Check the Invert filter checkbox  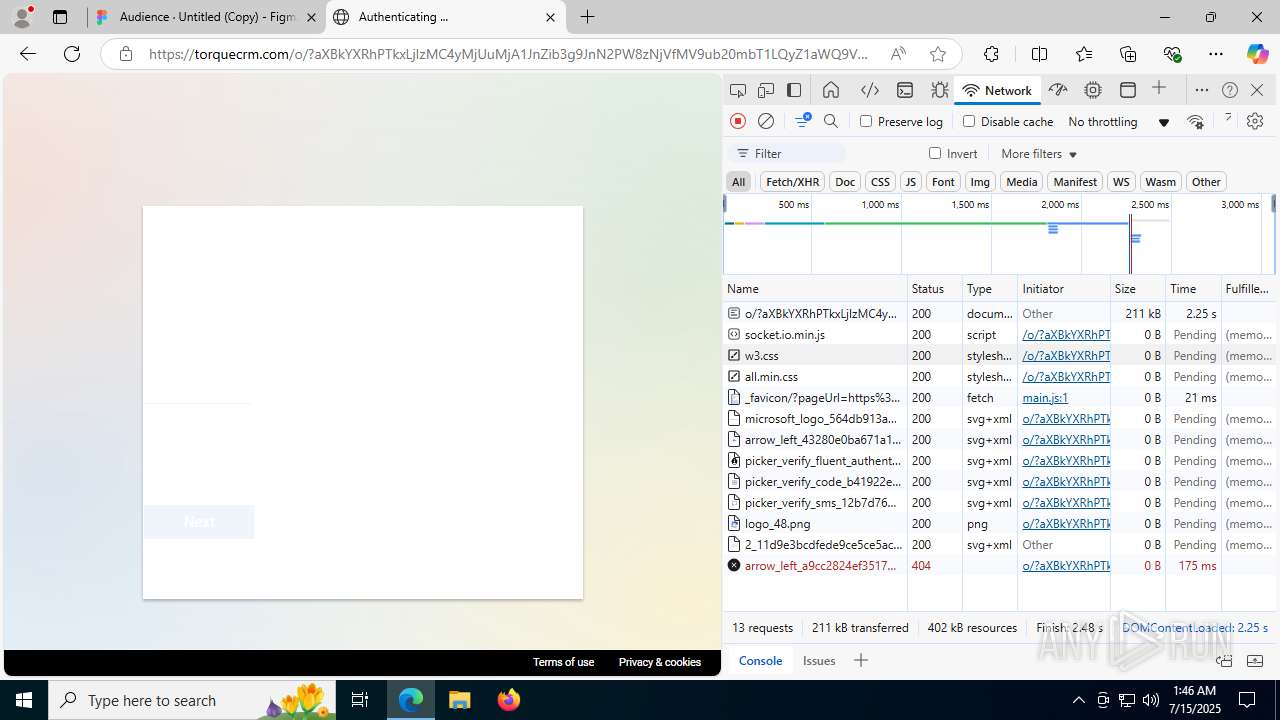(x=935, y=153)
